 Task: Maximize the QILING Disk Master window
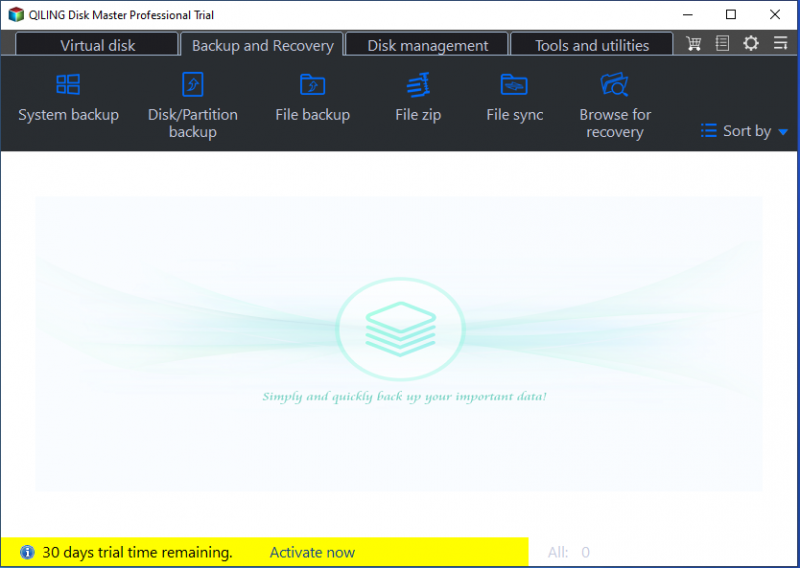pyautogui.click(x=731, y=15)
